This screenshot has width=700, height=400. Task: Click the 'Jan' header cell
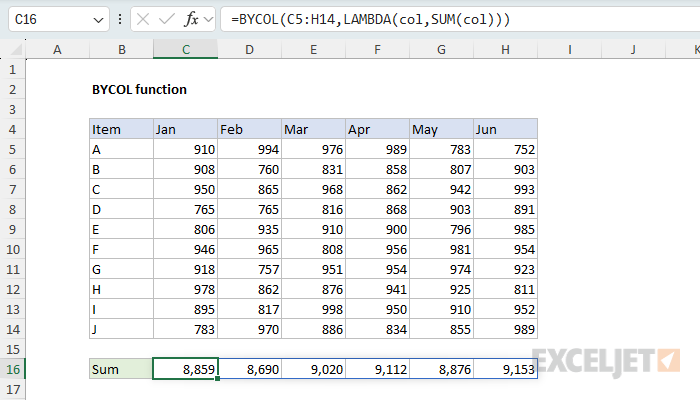pos(186,129)
